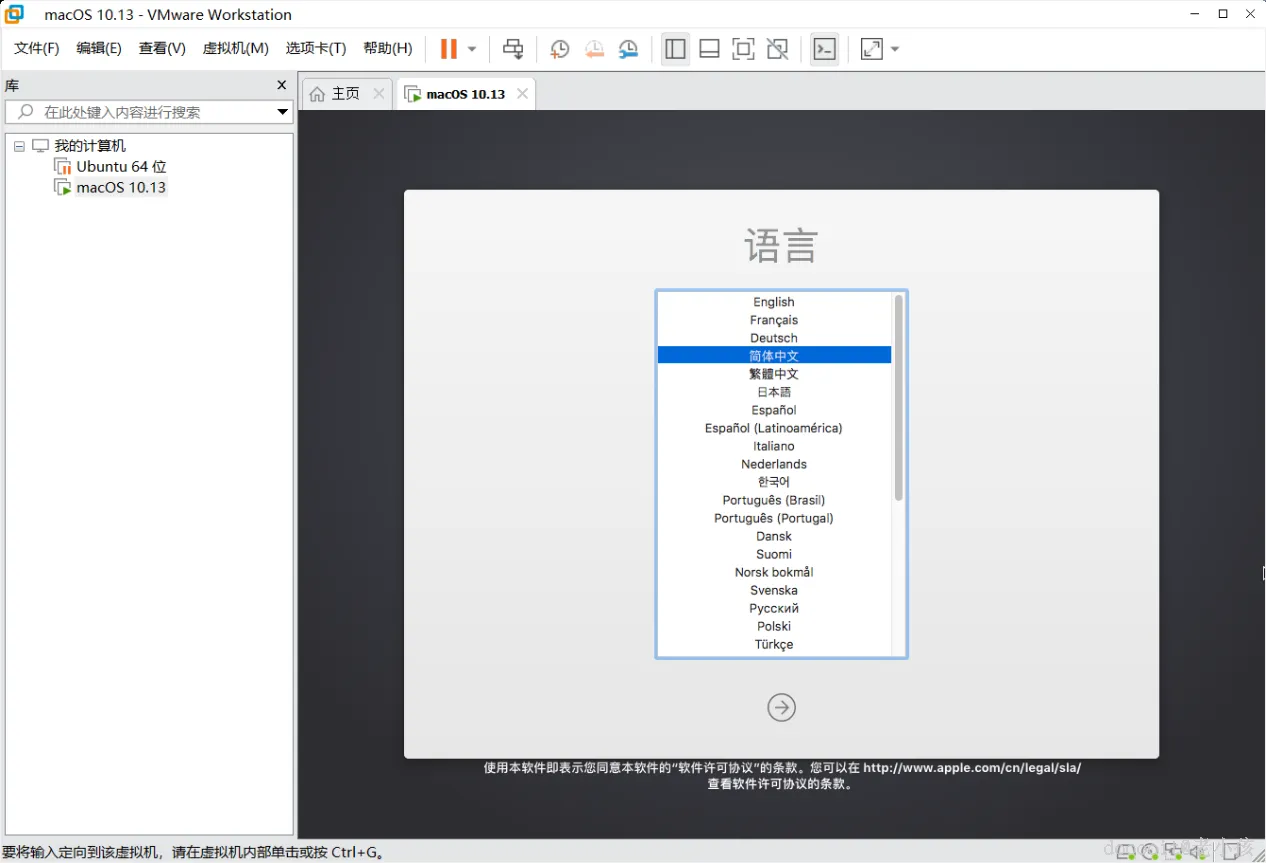Choose Português (Brasil) language
The height and width of the screenshot is (863, 1266).
click(x=774, y=500)
